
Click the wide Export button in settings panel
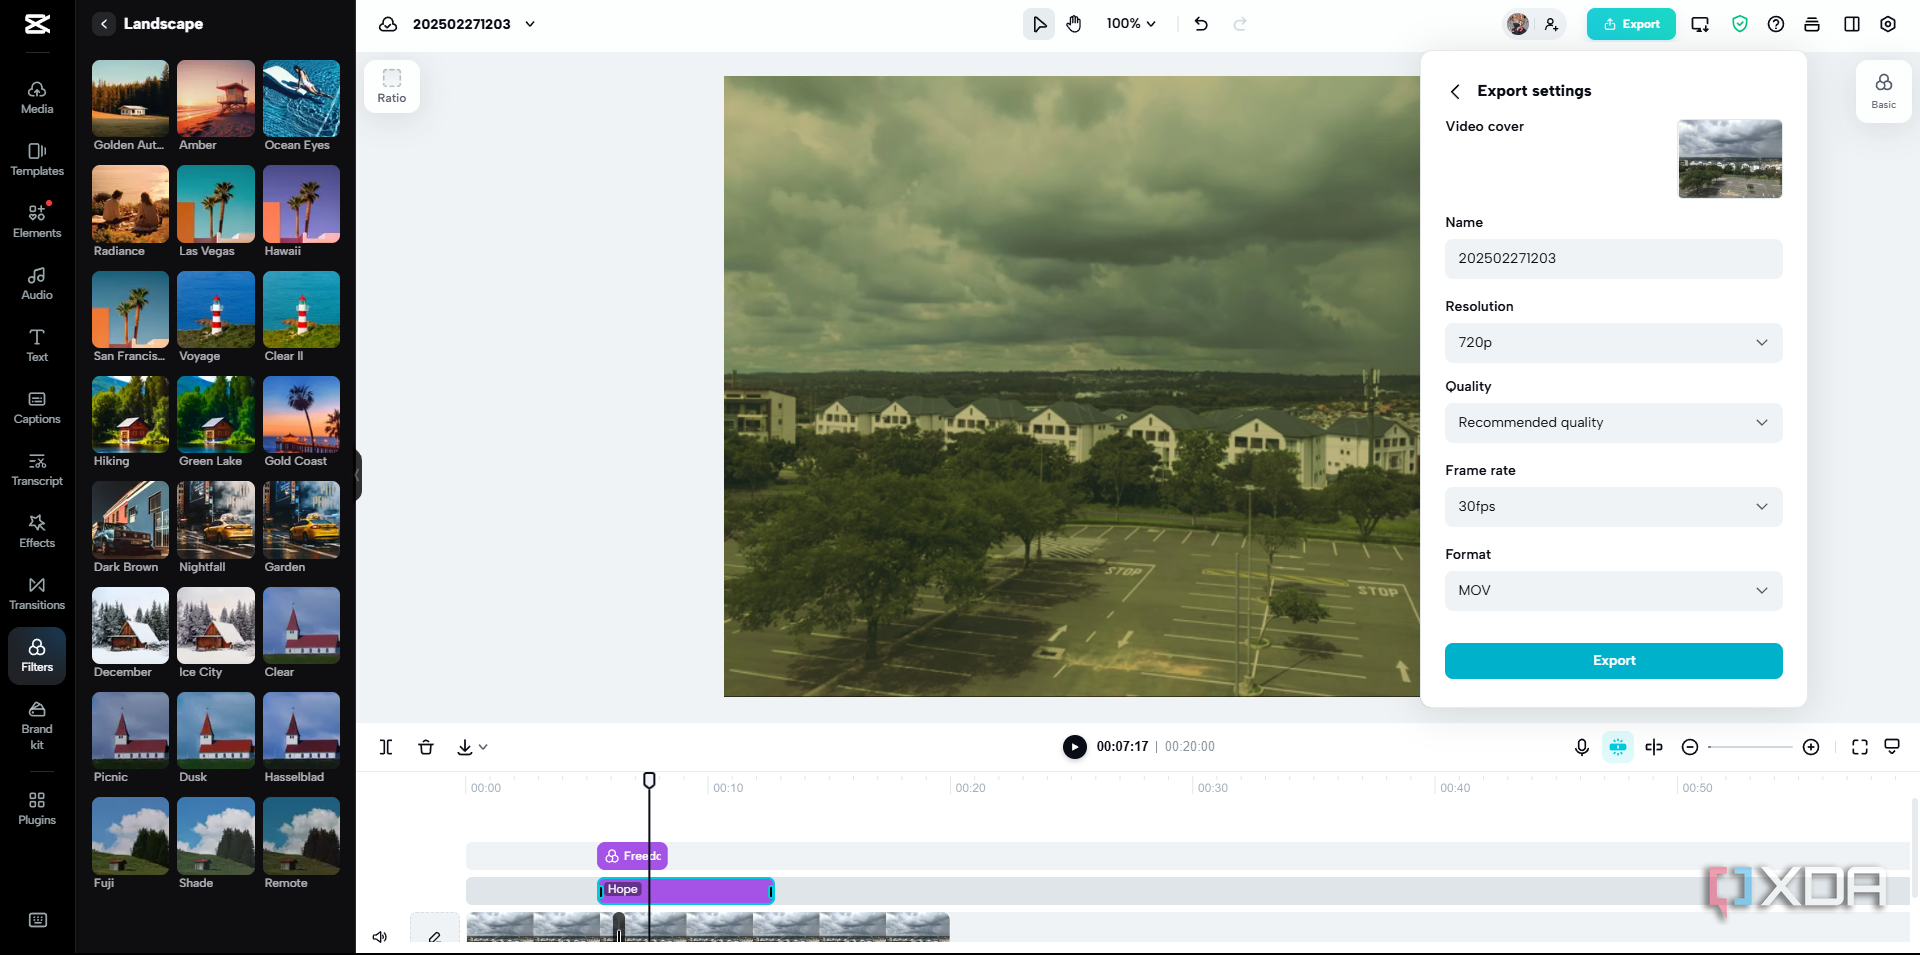click(1614, 661)
